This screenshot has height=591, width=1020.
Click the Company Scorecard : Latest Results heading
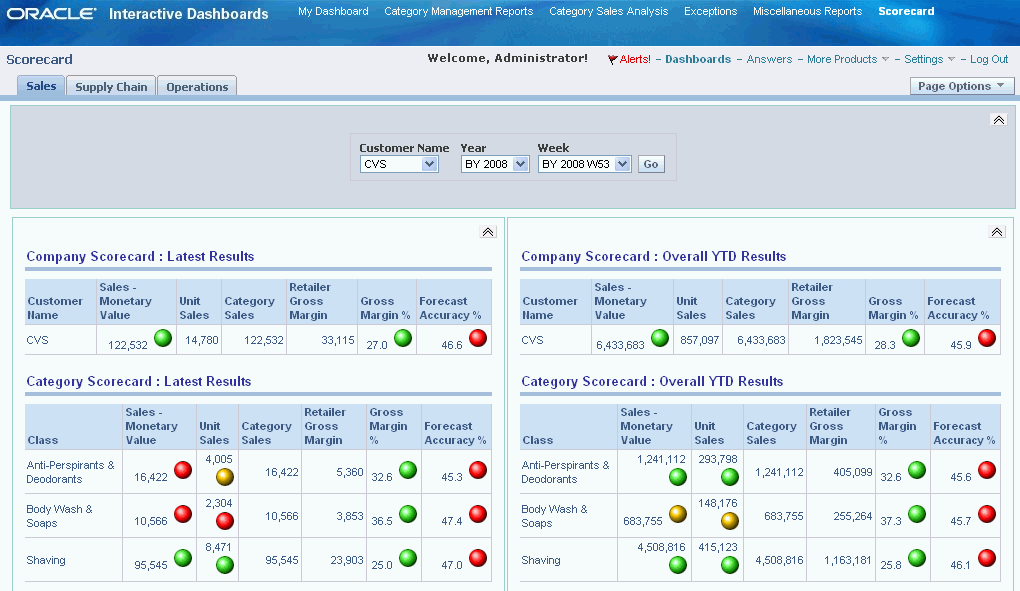140,256
